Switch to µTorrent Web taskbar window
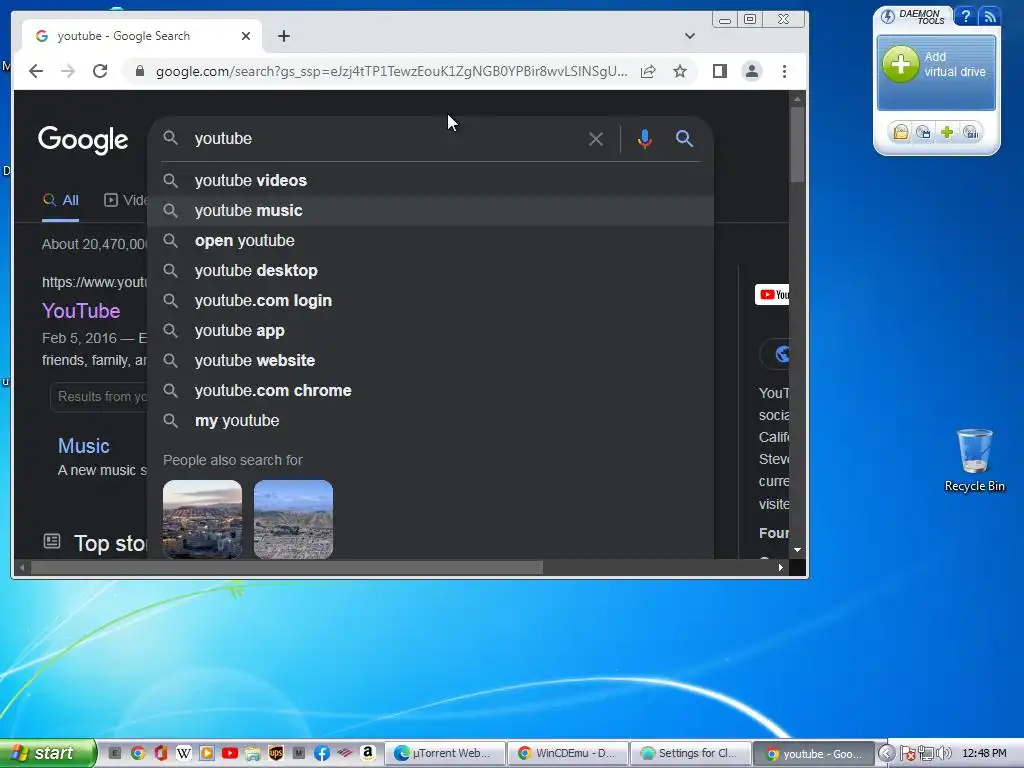Screen dimensions: 1024x768 tap(445, 753)
